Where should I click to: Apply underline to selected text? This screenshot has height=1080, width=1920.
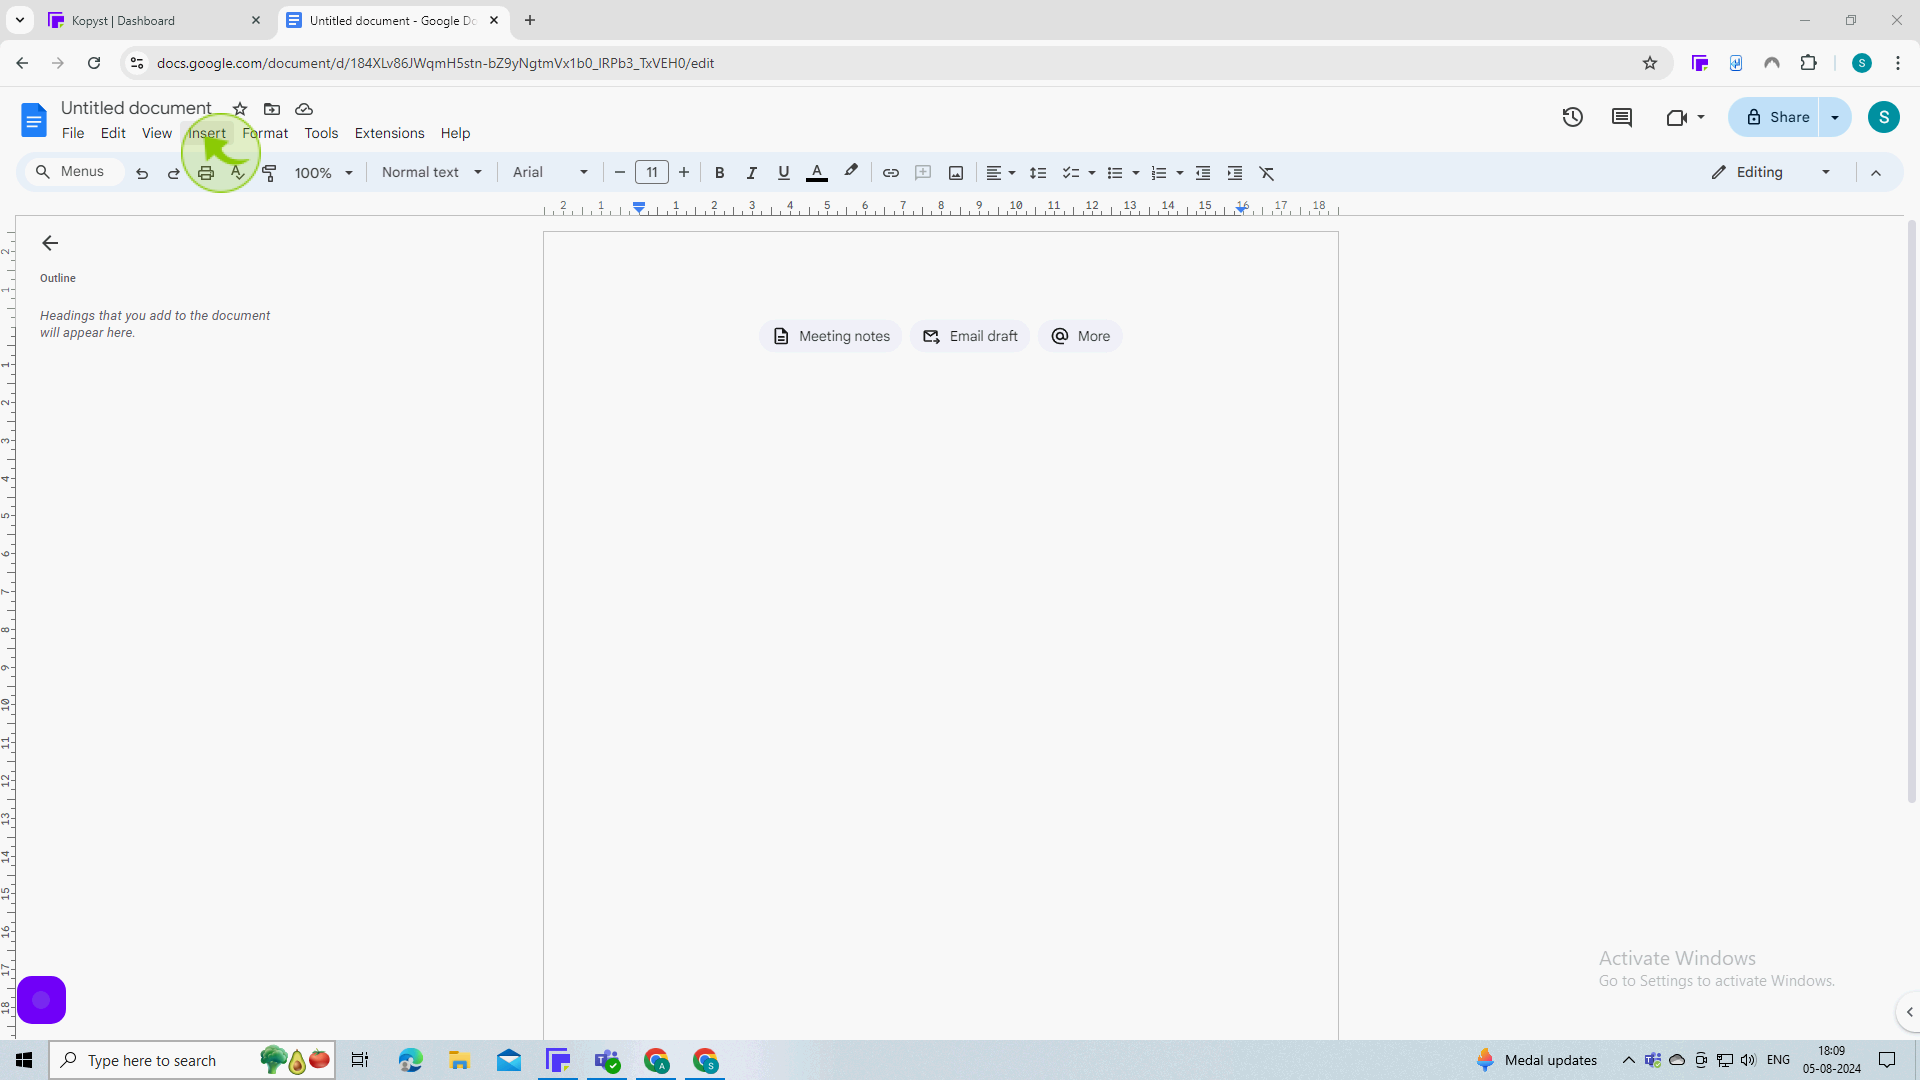pyautogui.click(x=785, y=173)
